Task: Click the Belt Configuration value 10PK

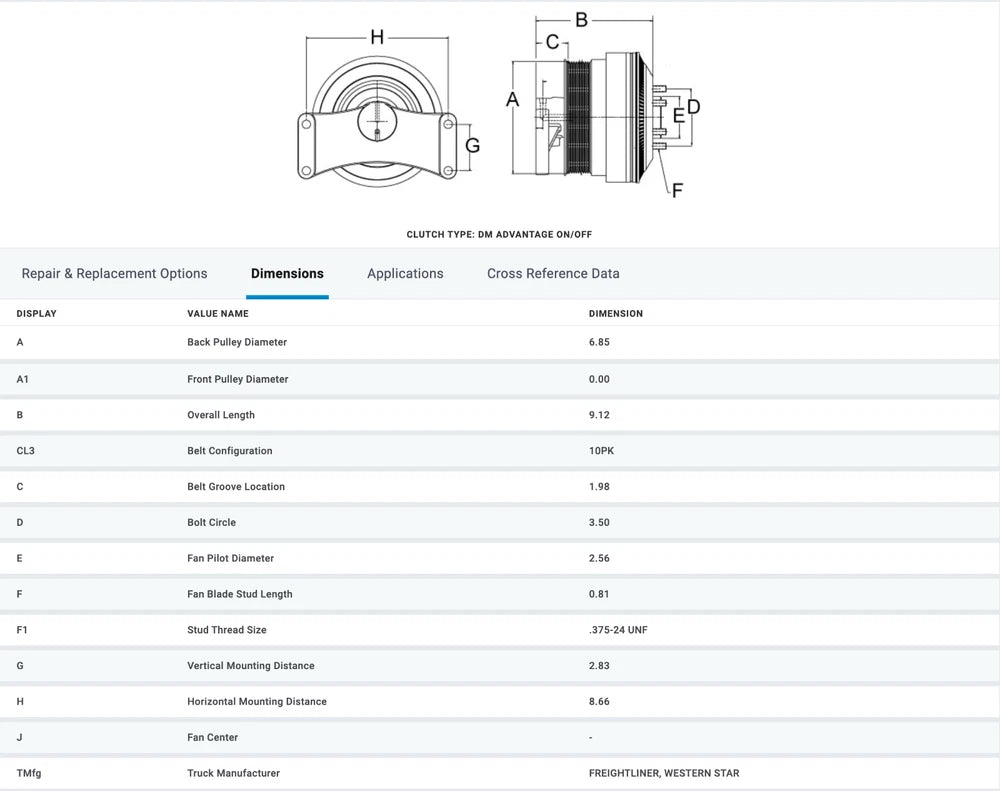Action: point(601,451)
